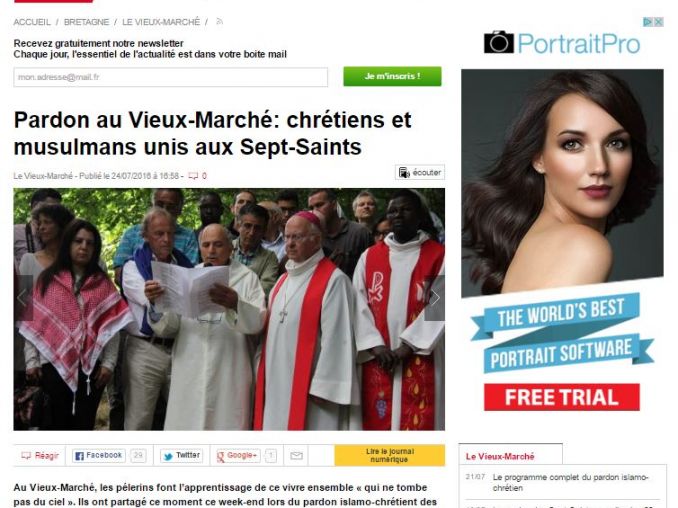The height and width of the screenshot is (508, 678).
Task: Close the PortraitPro ad with X
Action: pyautogui.click(x=659, y=22)
